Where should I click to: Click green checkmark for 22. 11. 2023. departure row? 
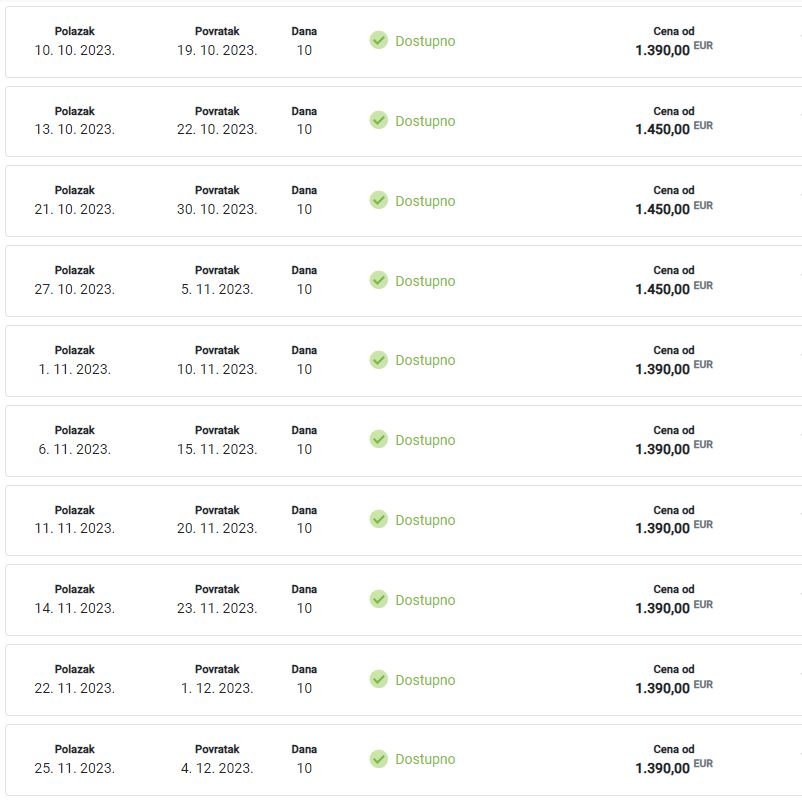click(x=378, y=679)
